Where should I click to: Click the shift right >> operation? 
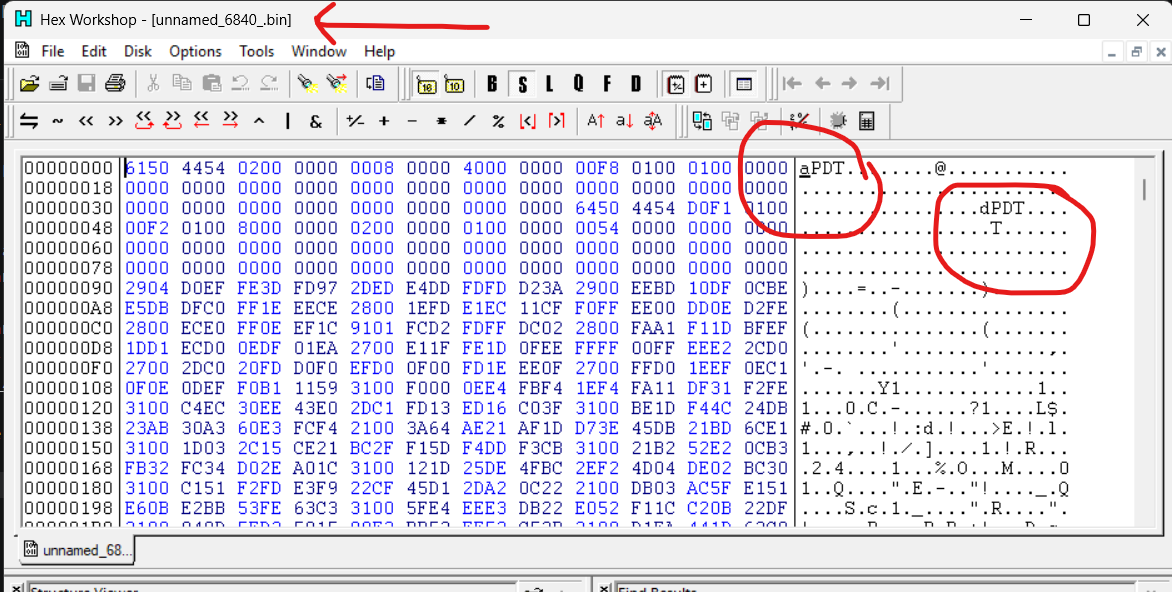114,120
